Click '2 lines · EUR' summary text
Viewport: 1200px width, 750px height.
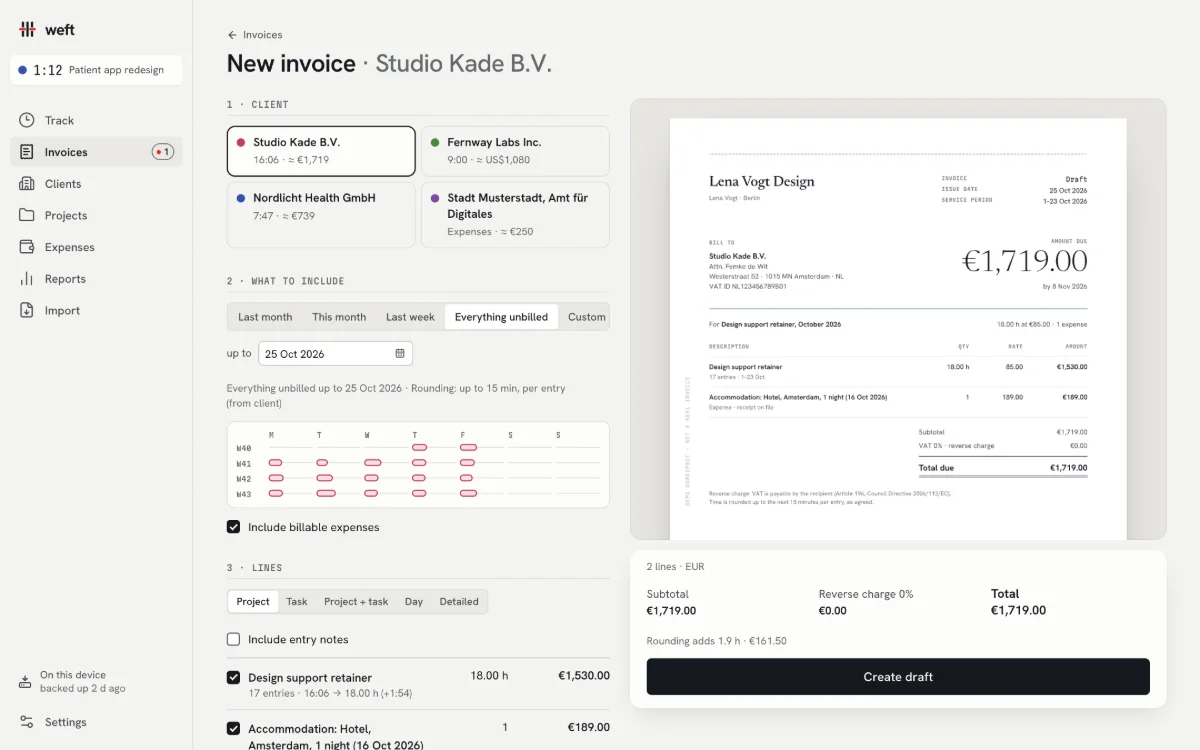tap(675, 566)
